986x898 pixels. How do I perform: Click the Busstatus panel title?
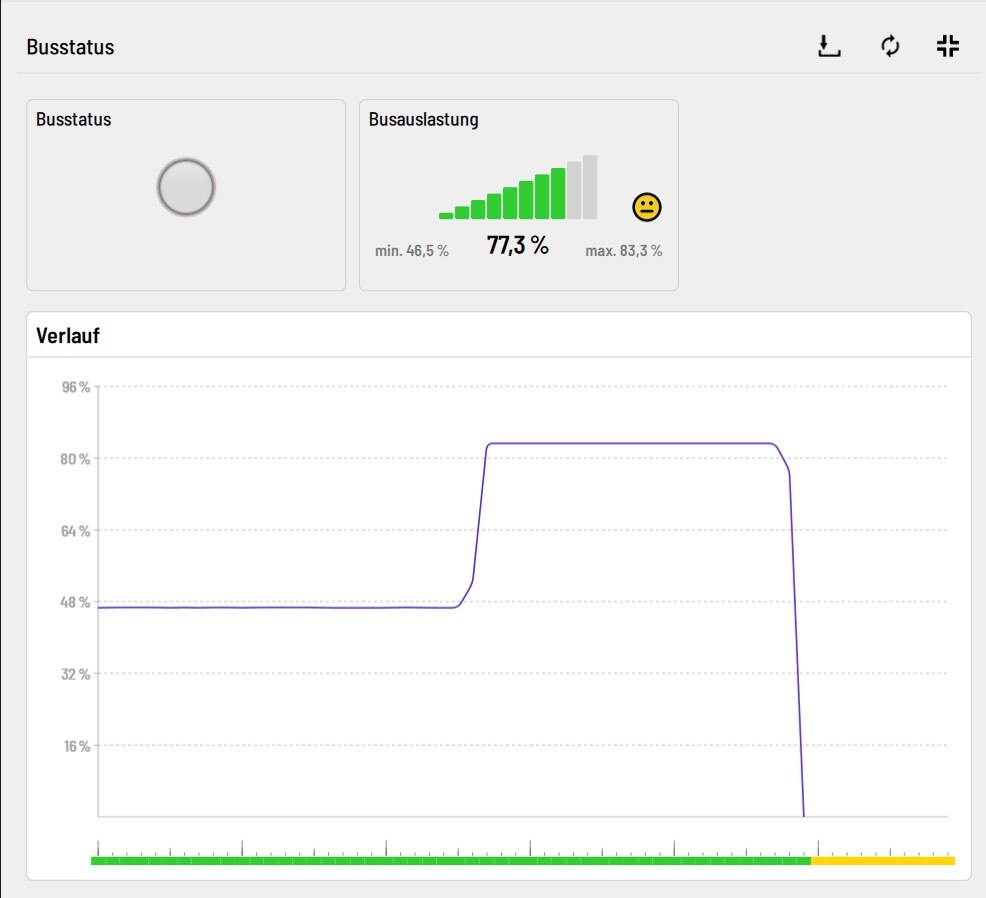pyautogui.click(x=70, y=47)
